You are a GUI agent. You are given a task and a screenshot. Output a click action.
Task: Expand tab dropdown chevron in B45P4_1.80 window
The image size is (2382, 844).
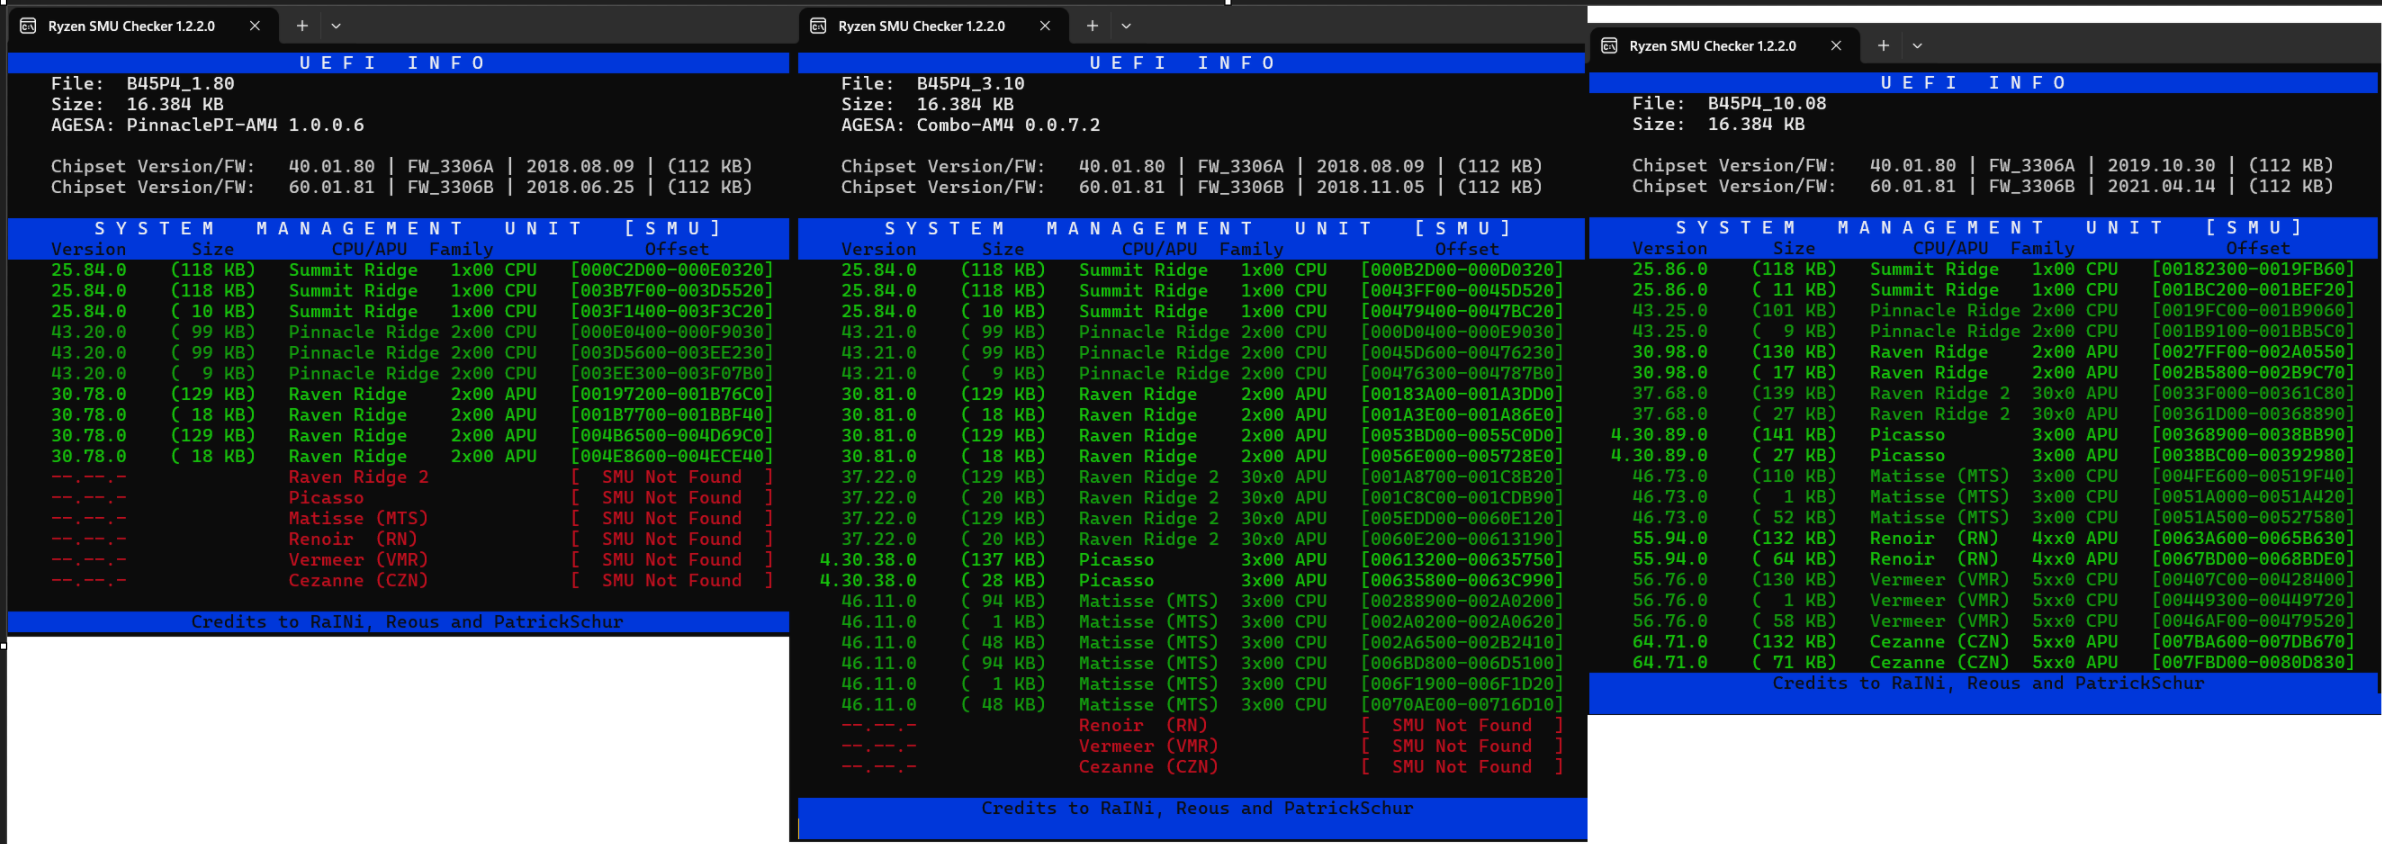tap(336, 26)
